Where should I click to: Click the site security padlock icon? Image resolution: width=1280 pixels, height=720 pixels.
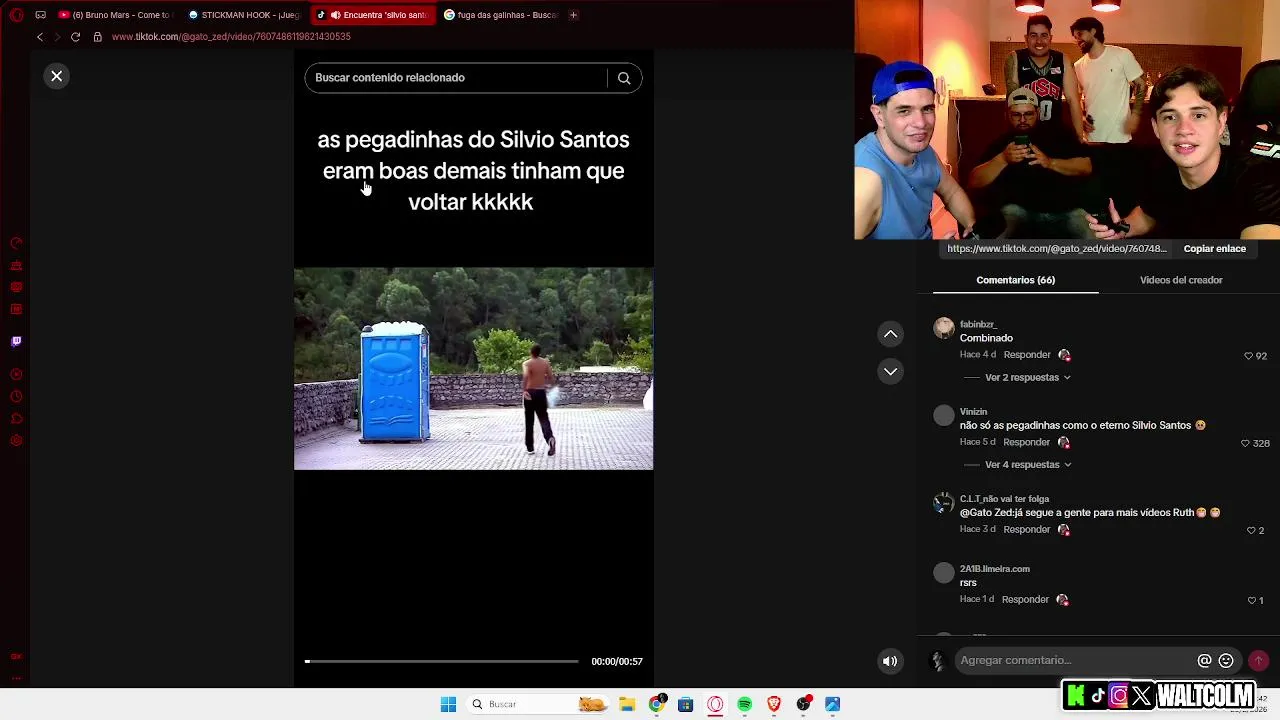tap(97, 37)
